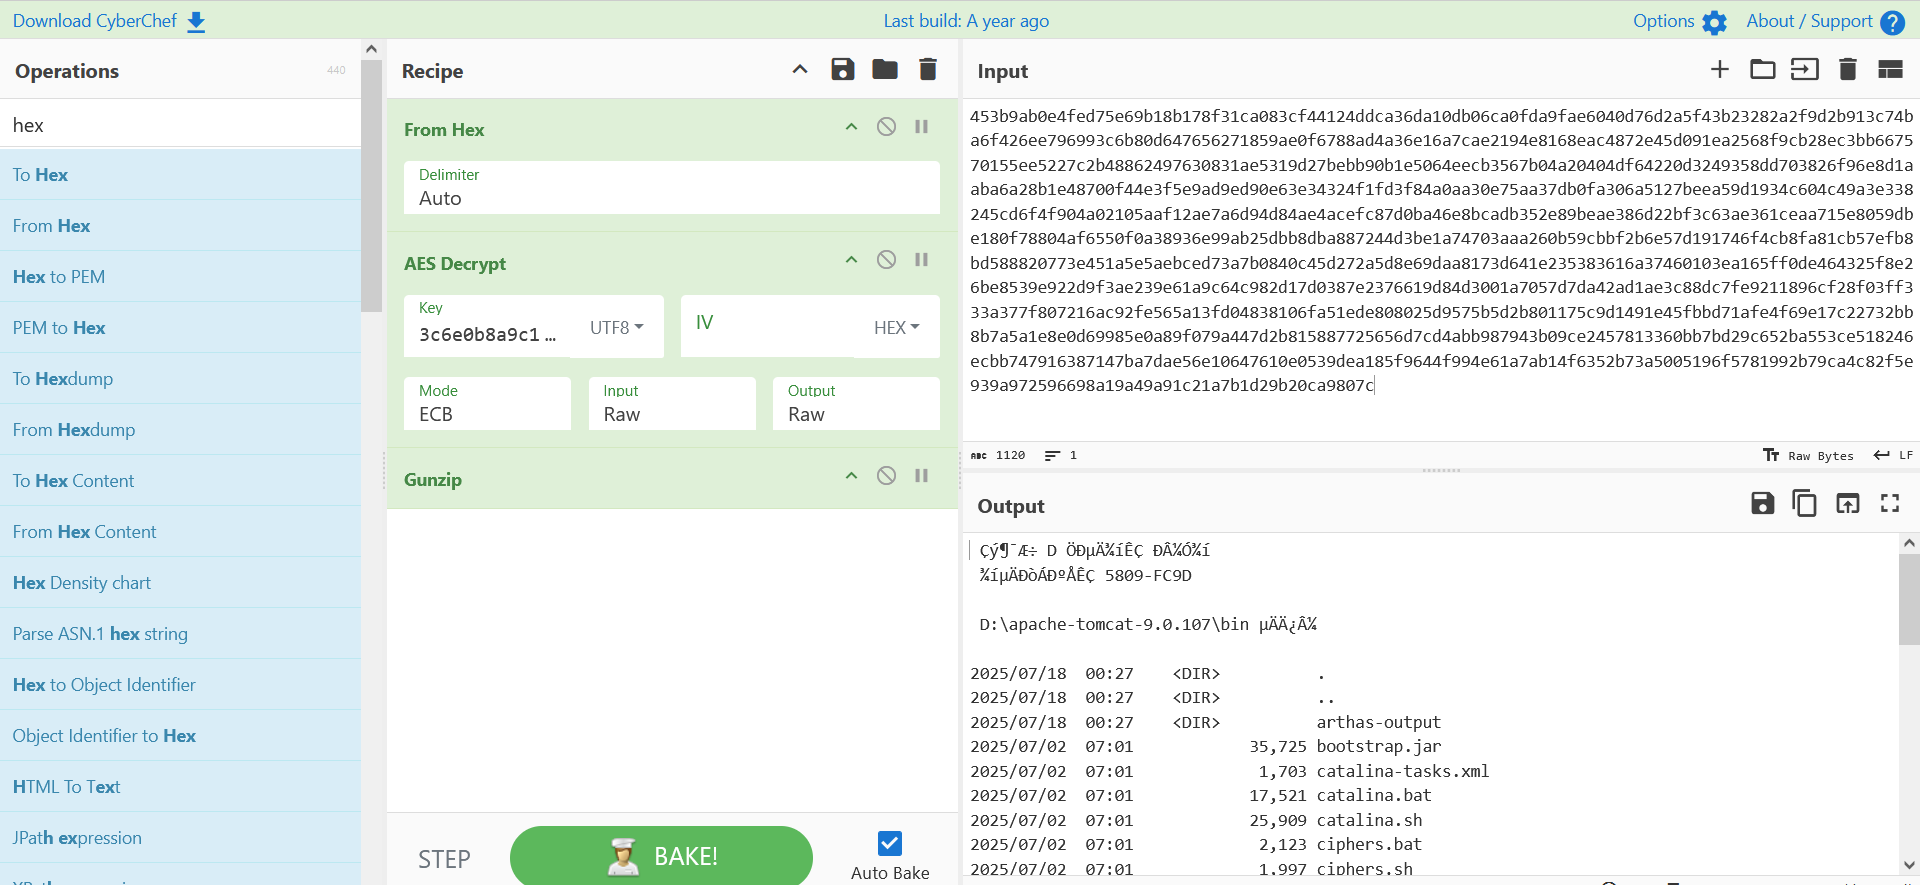Click Options link text
This screenshot has height=885, width=1920.
pyautogui.click(x=1663, y=21)
